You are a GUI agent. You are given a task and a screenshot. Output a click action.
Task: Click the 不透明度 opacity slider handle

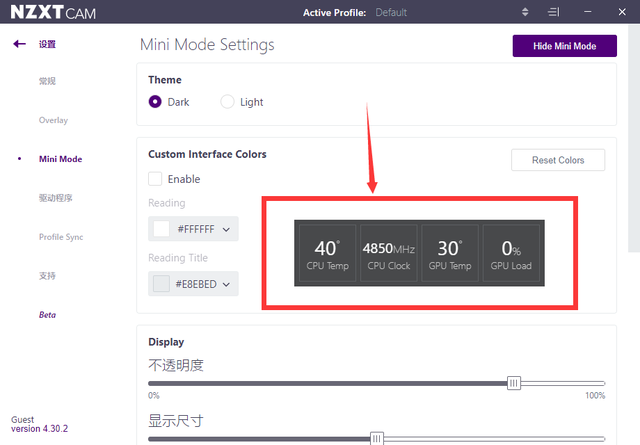tap(514, 383)
